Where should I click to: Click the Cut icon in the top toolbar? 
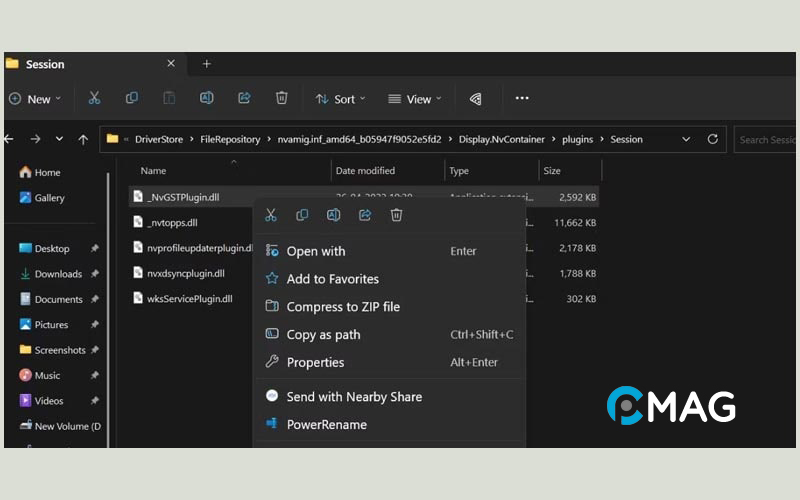pos(94,98)
